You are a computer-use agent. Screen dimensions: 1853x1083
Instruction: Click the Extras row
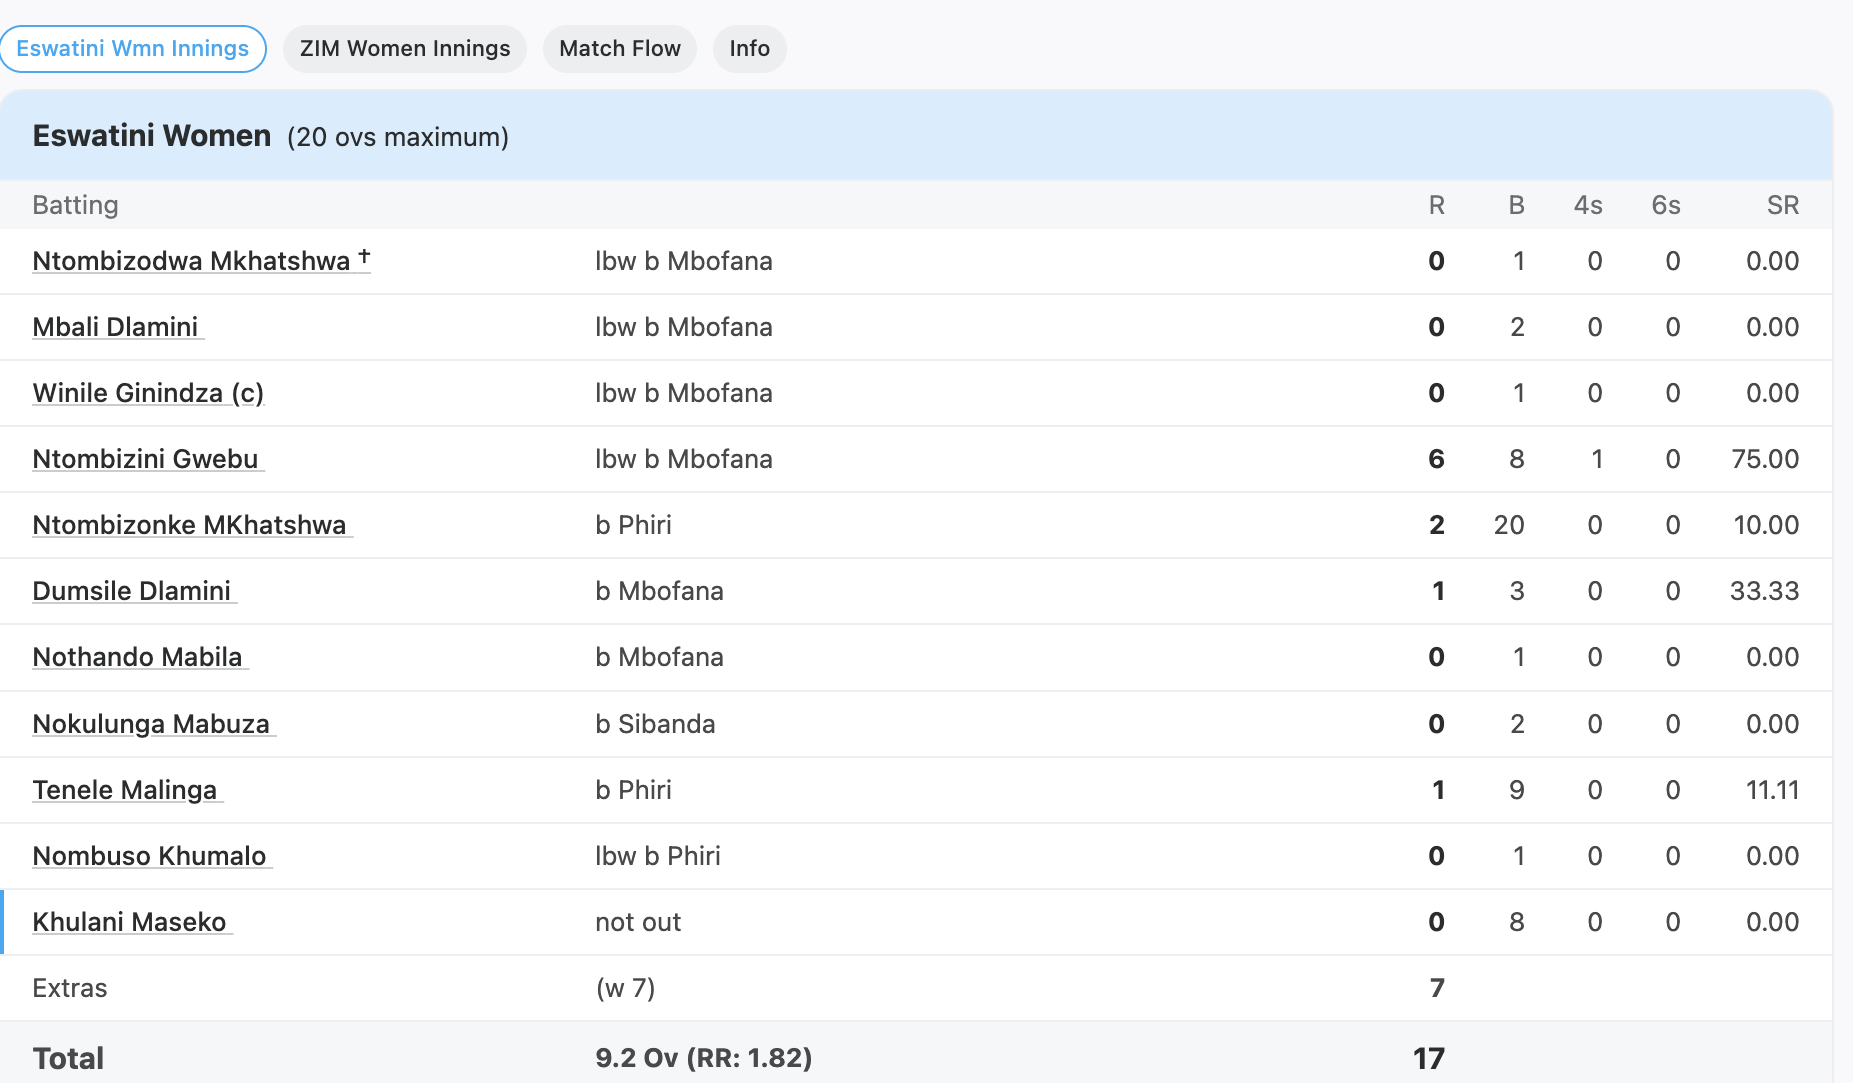click(70, 988)
